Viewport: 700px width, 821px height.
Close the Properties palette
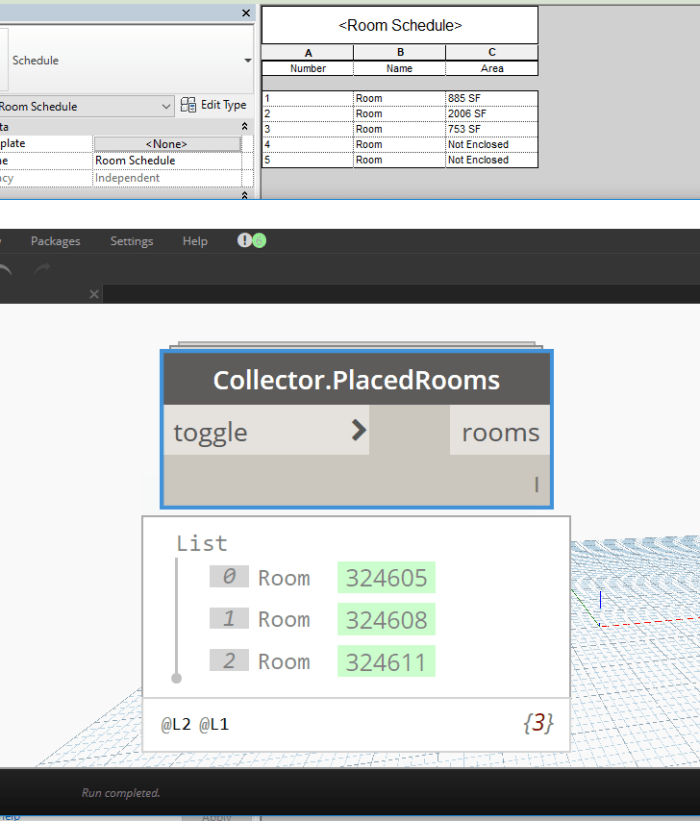(246, 13)
